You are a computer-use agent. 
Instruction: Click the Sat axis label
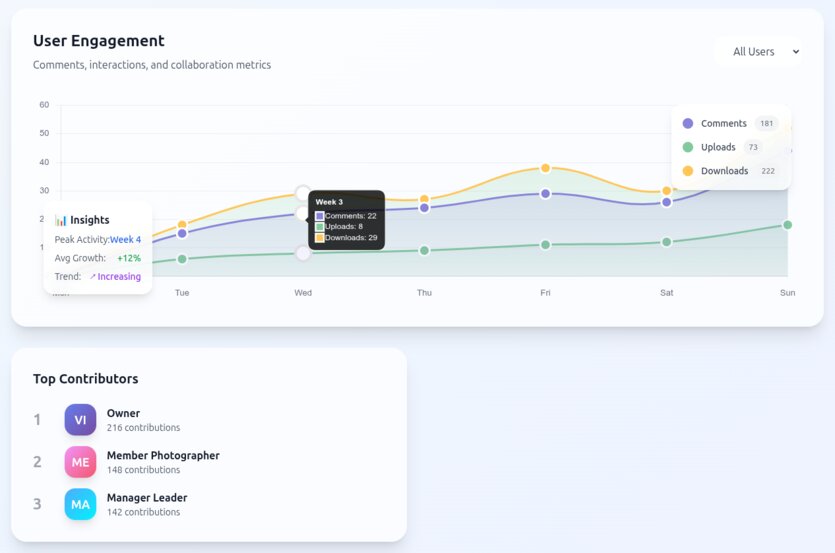coord(667,292)
